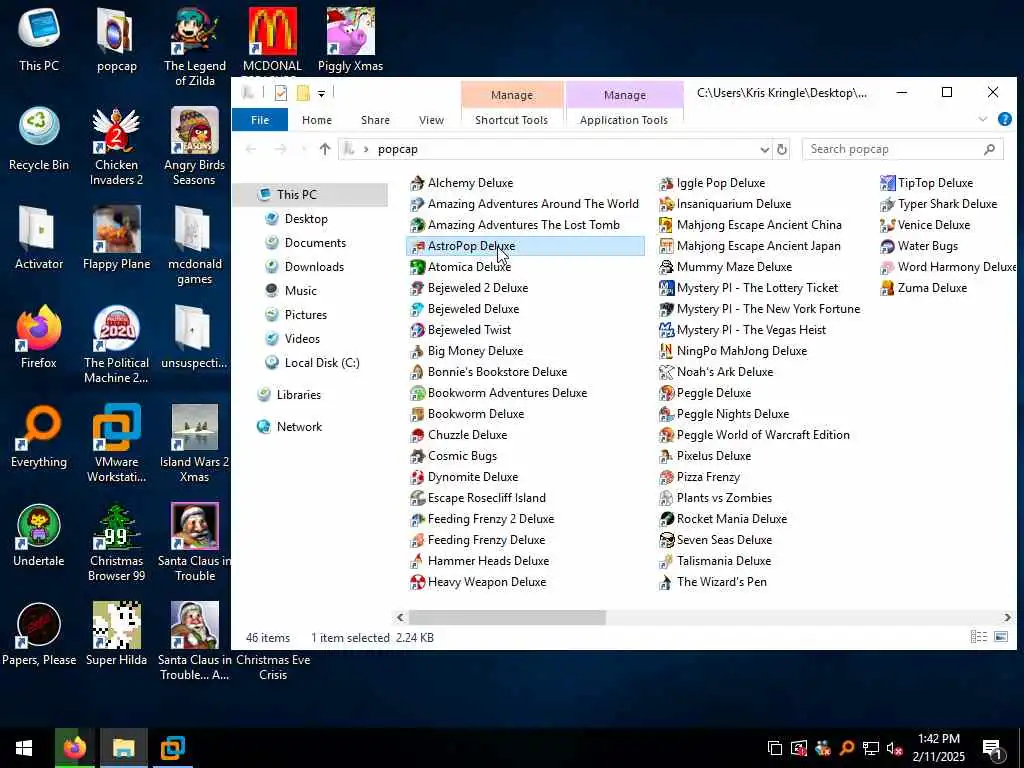Image resolution: width=1024 pixels, height=768 pixels.
Task: Click the horizontal scrollbar thumb
Action: pyautogui.click(x=507, y=617)
